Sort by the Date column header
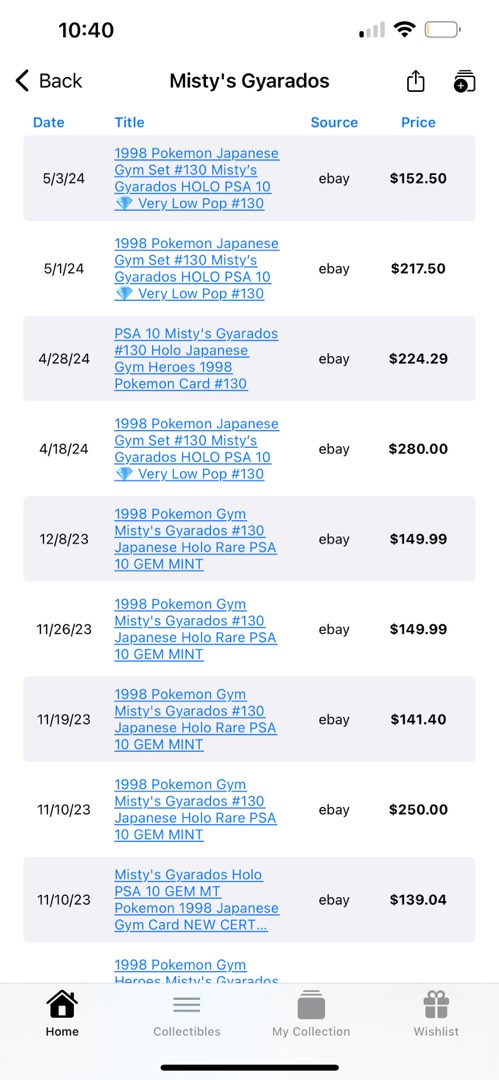This screenshot has width=499, height=1080. pyautogui.click(x=48, y=123)
